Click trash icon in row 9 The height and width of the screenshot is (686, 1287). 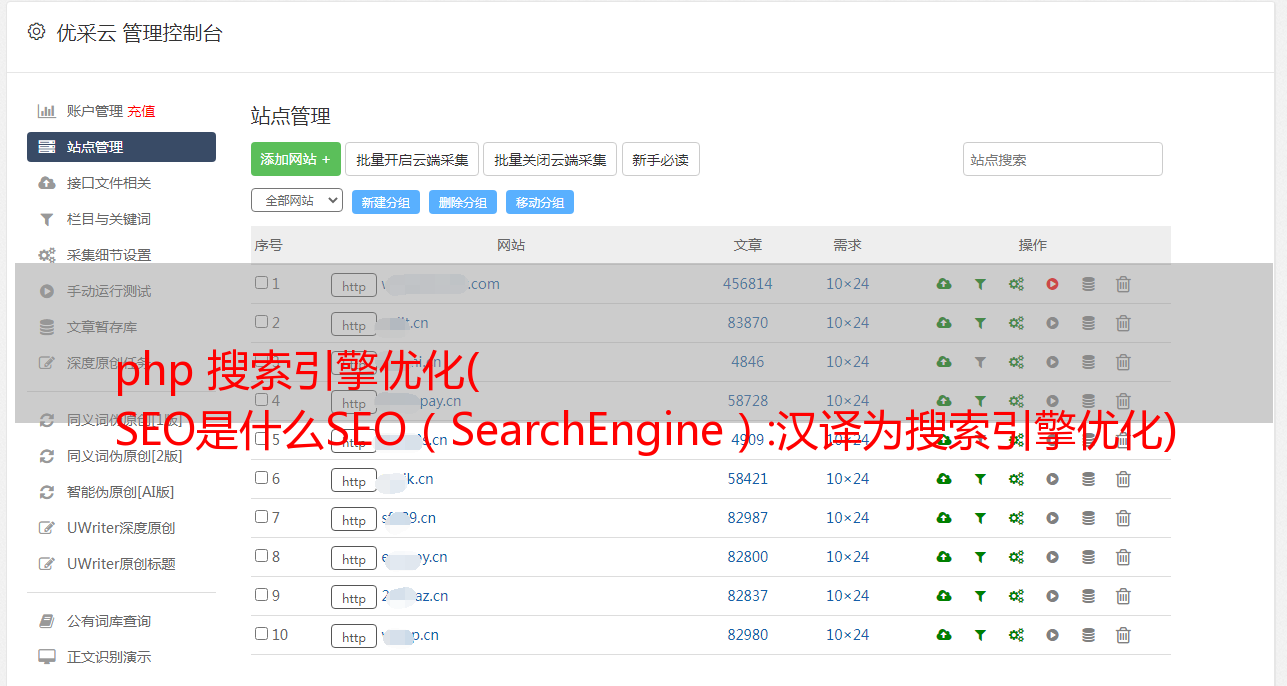coord(1123,596)
